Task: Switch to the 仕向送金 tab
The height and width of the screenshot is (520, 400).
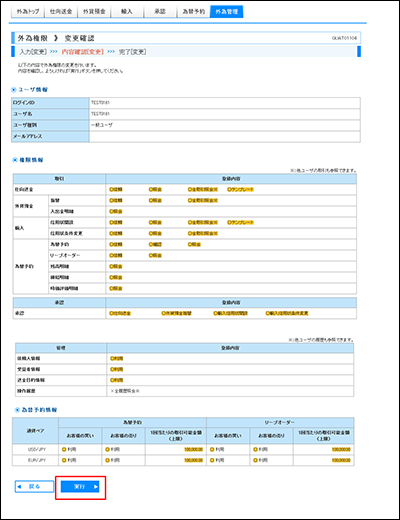Action: coord(61,12)
